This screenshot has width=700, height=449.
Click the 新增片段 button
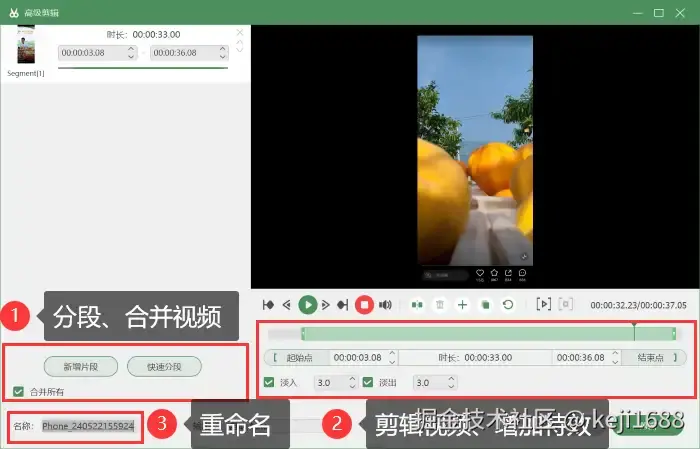(81, 367)
